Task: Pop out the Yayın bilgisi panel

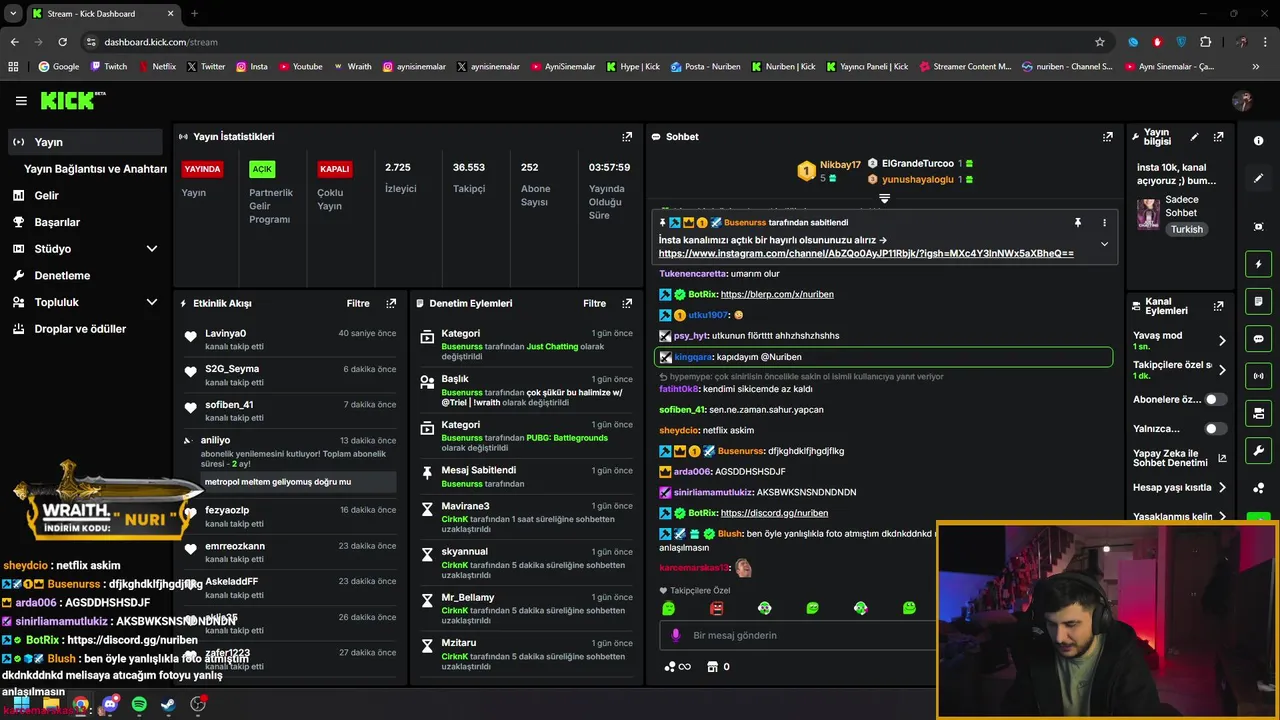Action: pyautogui.click(x=1218, y=137)
